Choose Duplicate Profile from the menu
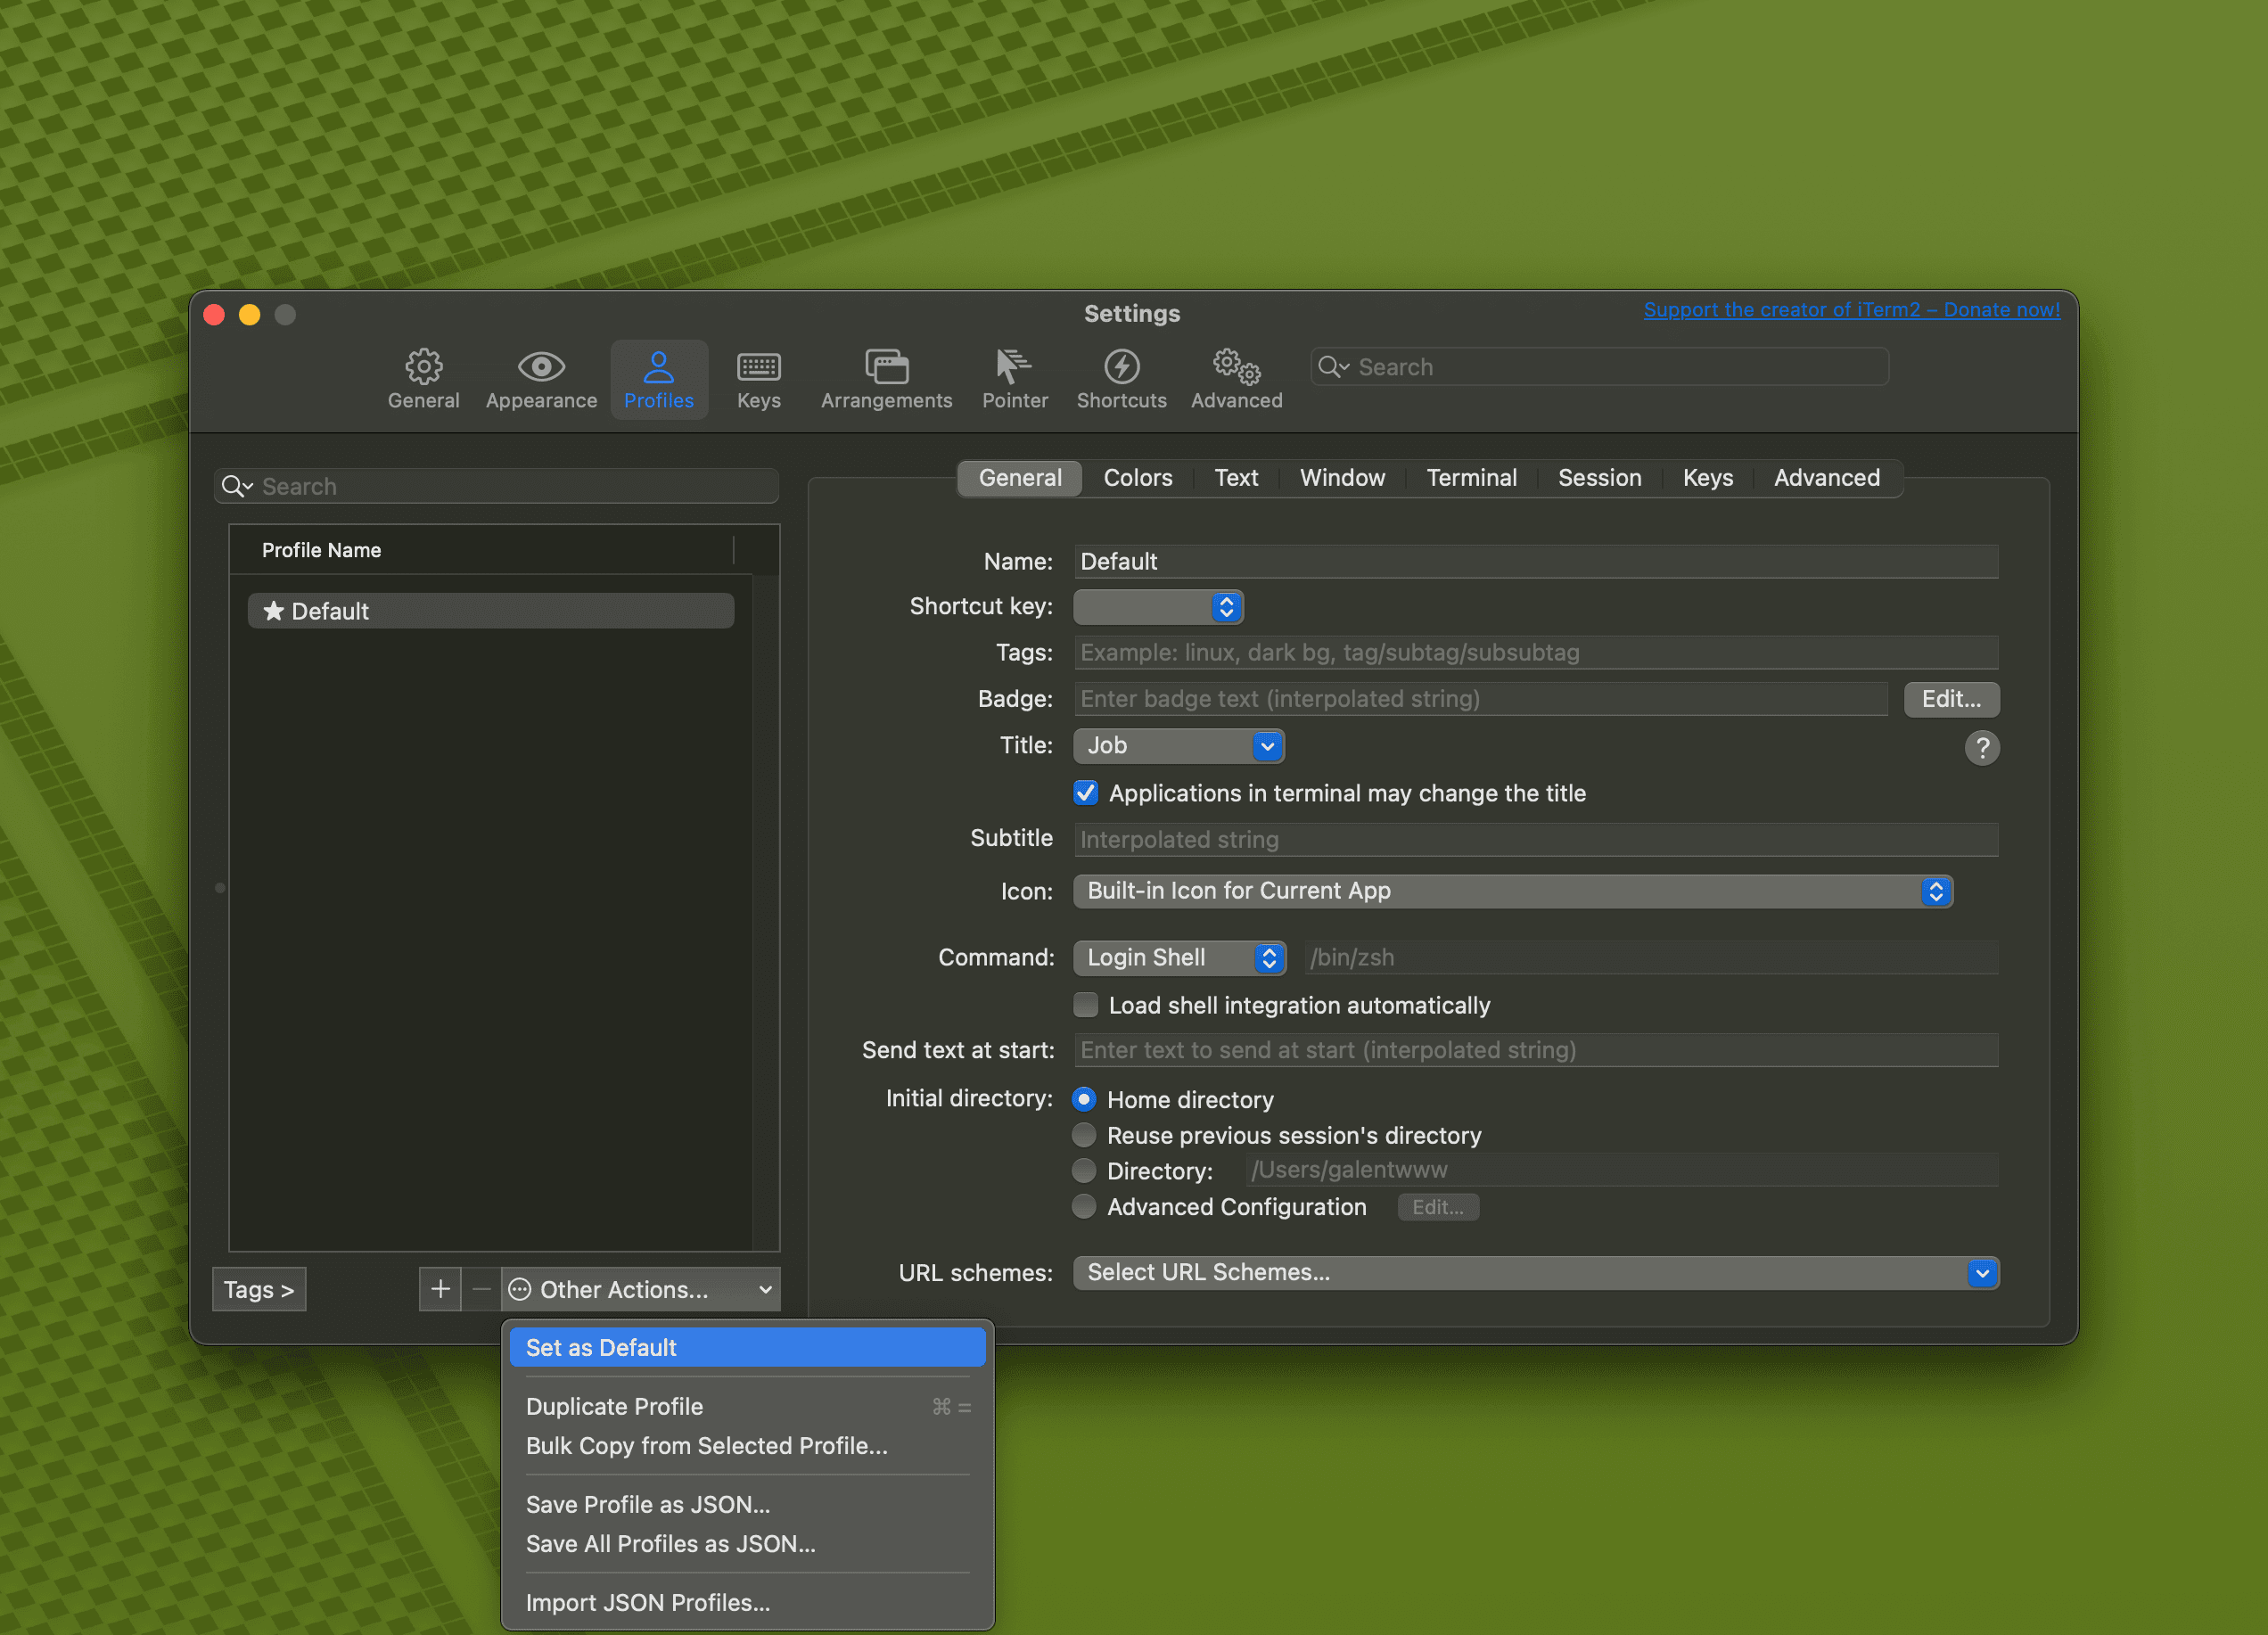Image resolution: width=2268 pixels, height=1635 pixels. (x=614, y=1406)
